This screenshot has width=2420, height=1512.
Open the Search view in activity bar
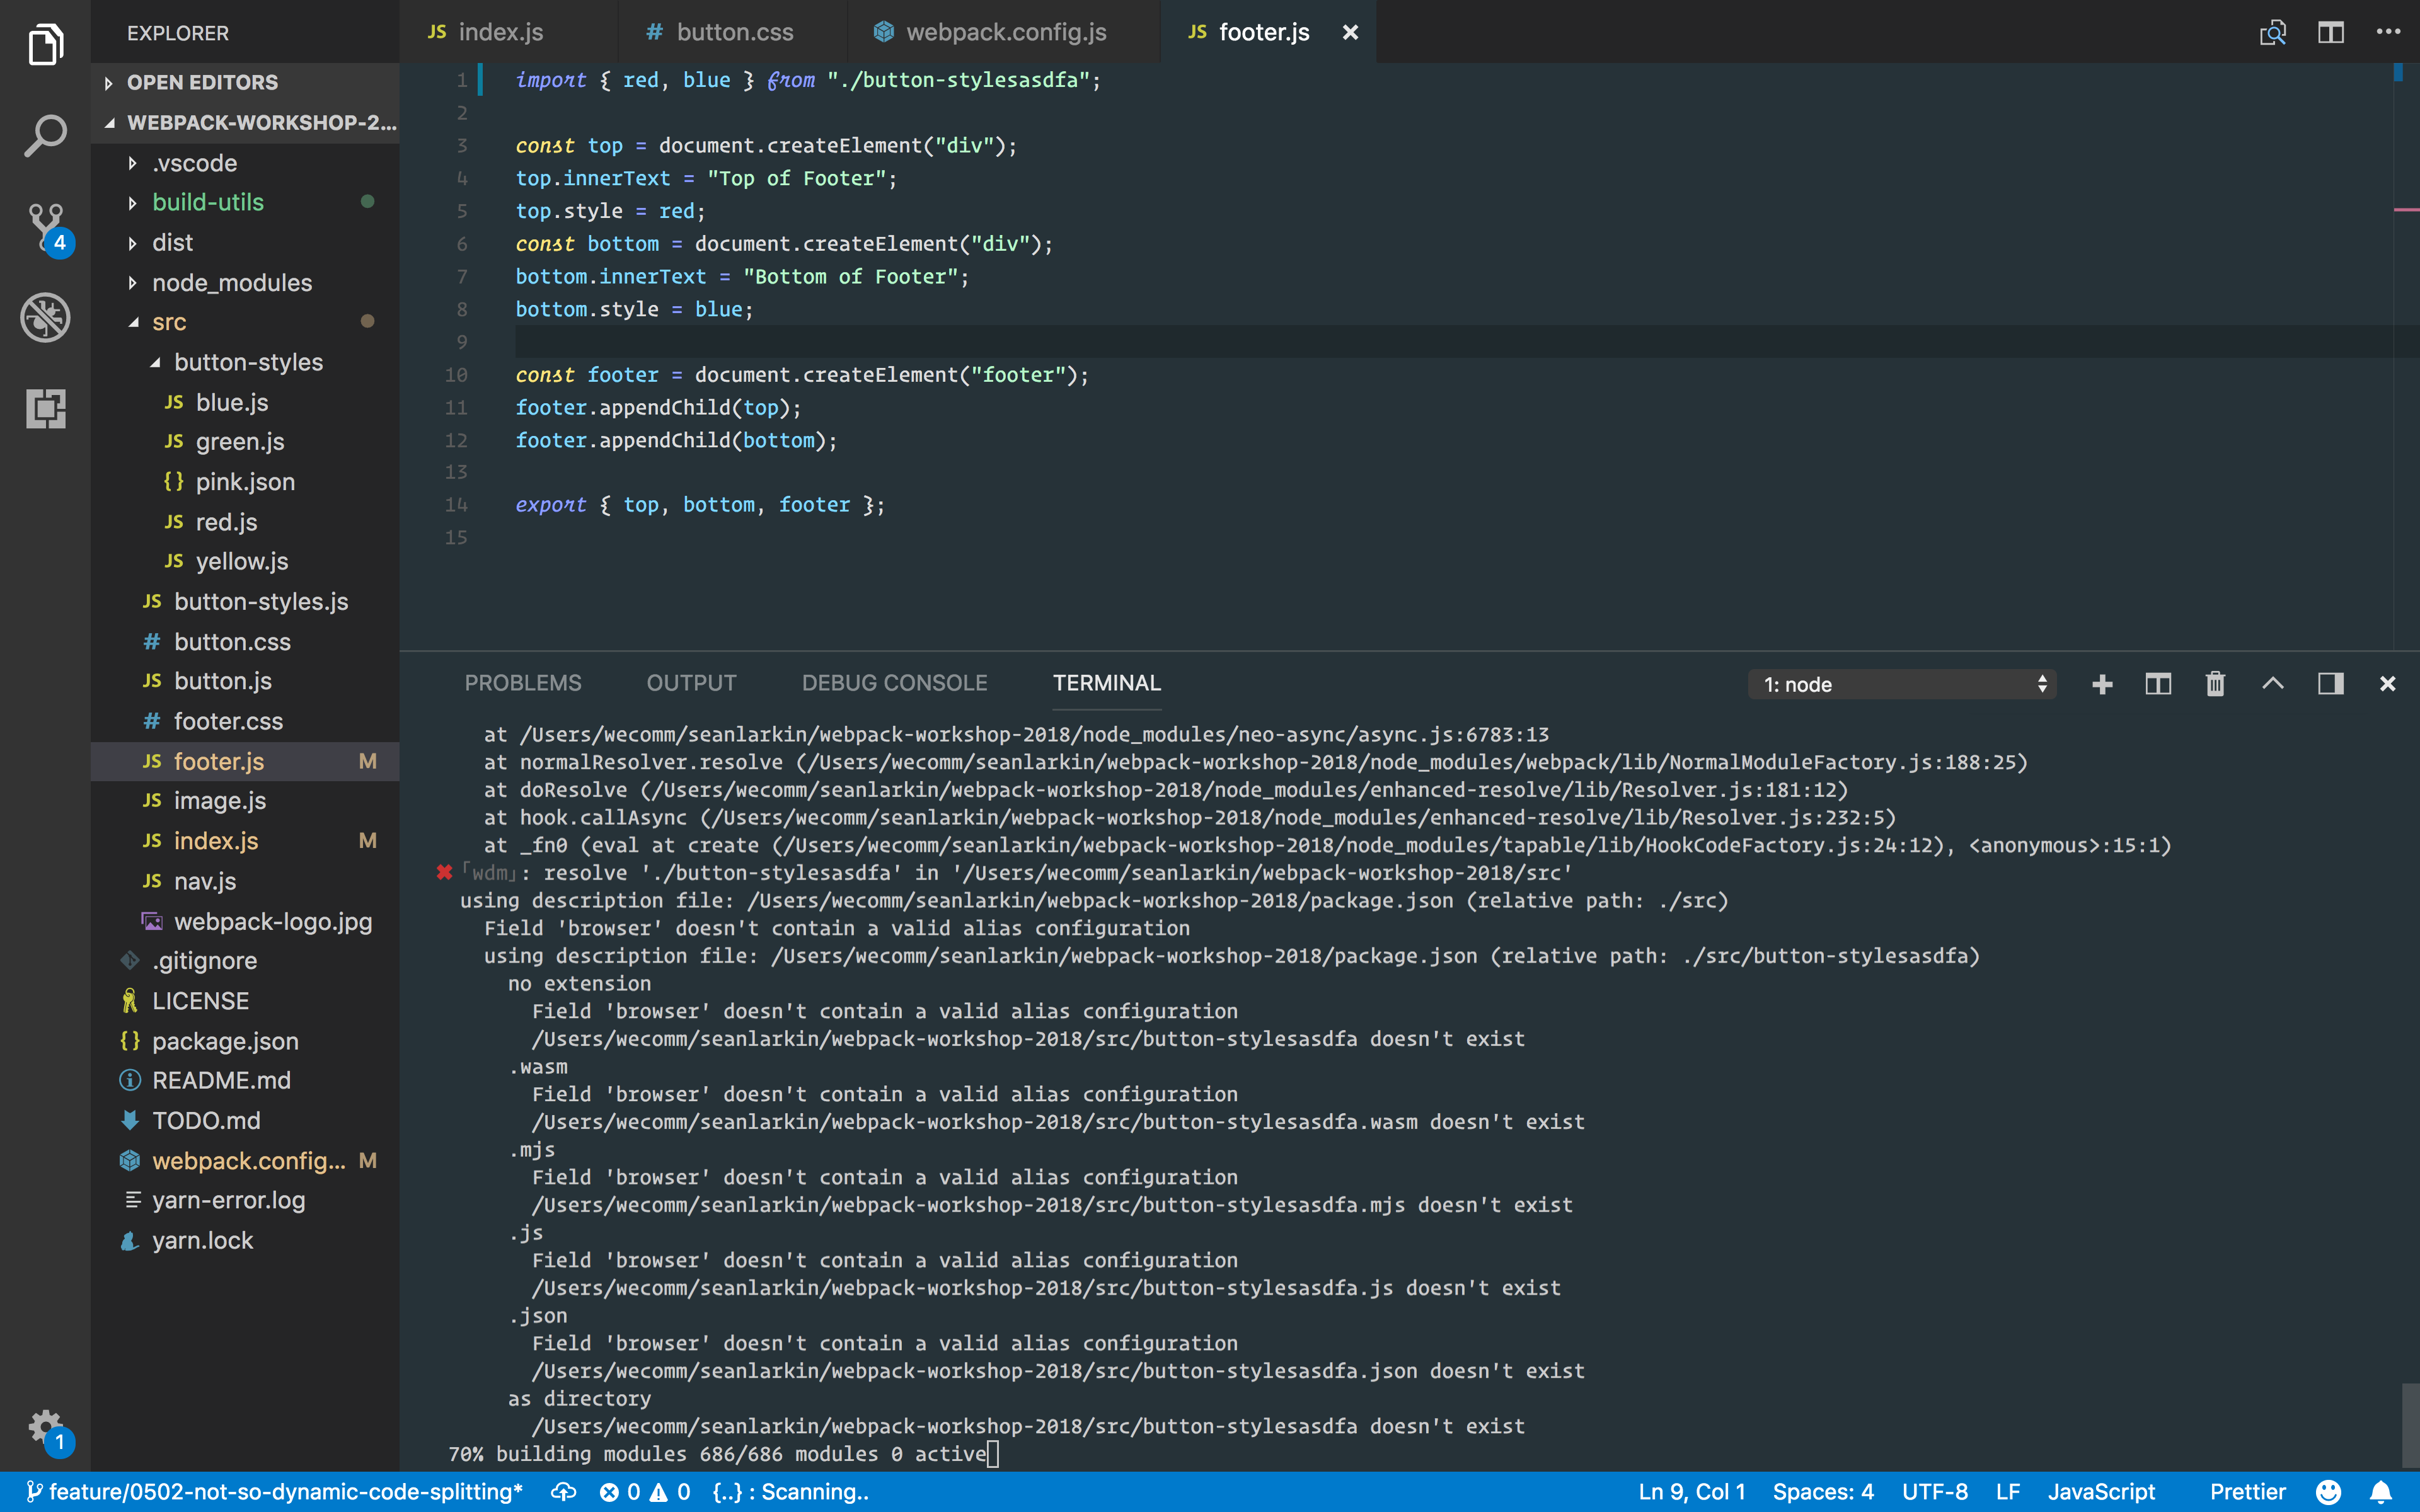(45, 136)
